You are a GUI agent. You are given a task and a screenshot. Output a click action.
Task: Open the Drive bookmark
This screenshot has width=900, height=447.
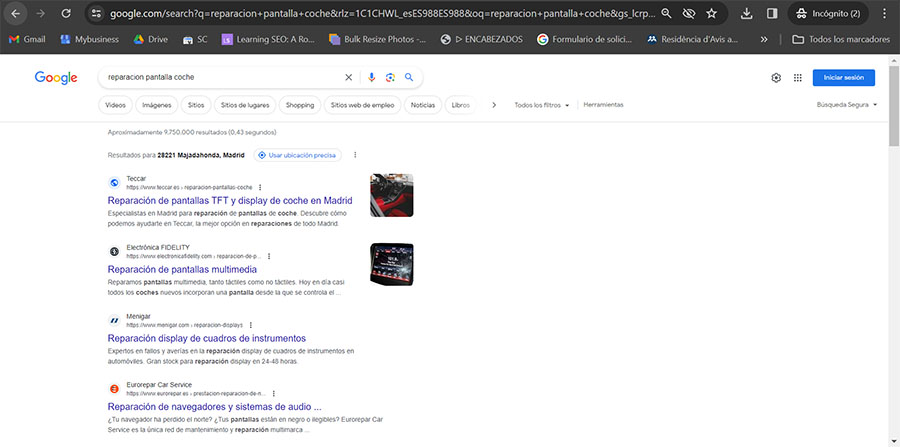[x=150, y=40]
